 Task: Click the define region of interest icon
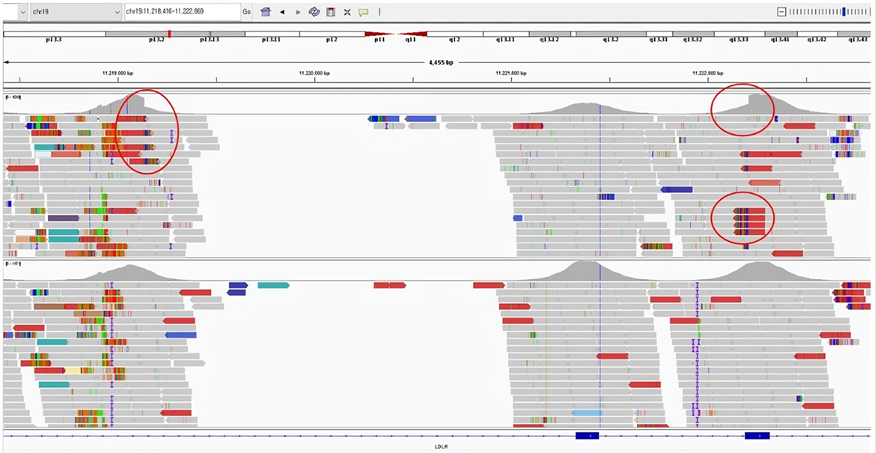(330, 12)
